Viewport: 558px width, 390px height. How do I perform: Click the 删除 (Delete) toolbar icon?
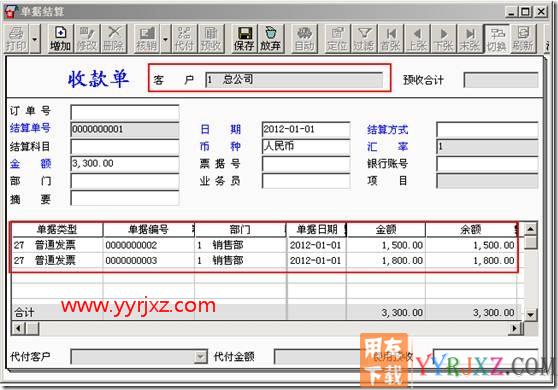[114, 39]
